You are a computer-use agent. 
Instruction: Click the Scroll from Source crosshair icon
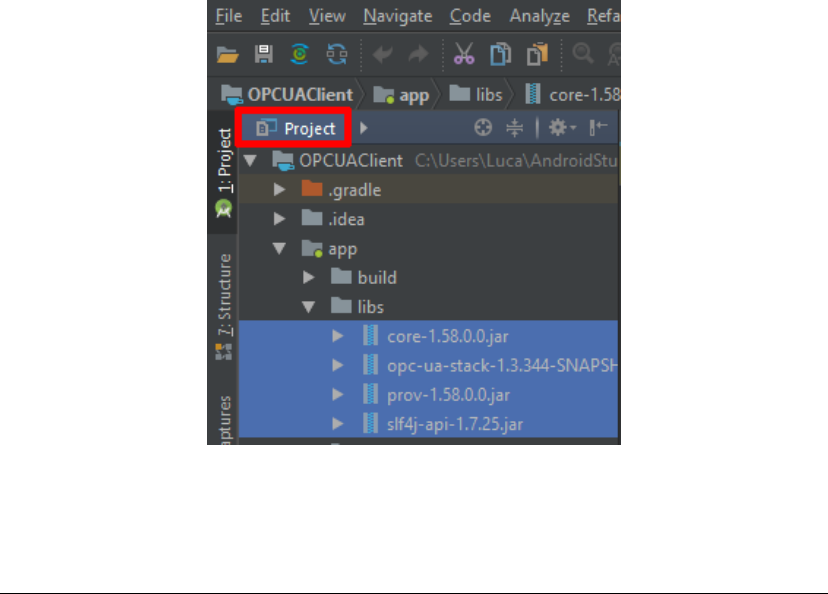[483, 128]
